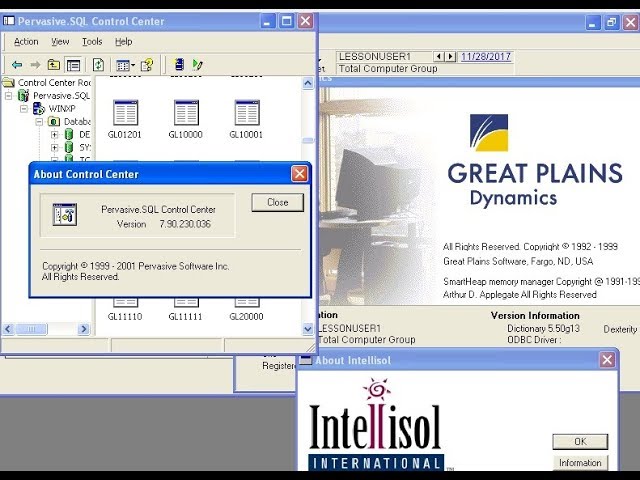
Task: Click the tree pane horizontal scrollbar thumb
Action: tap(31, 329)
